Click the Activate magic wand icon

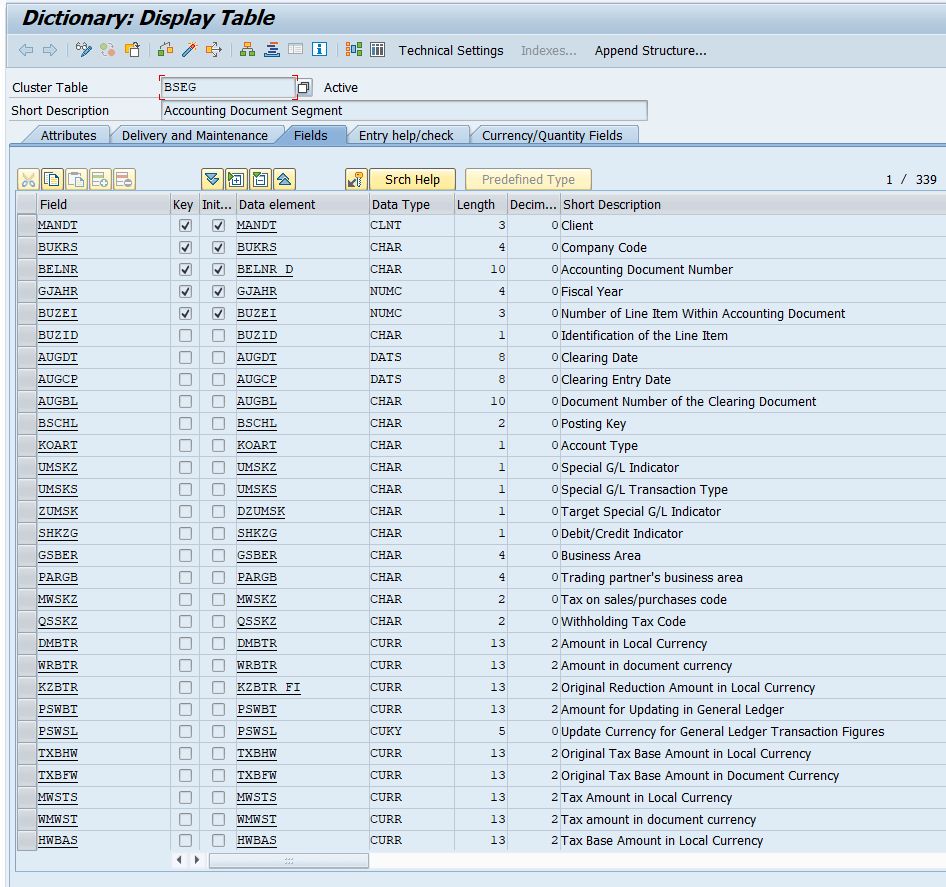coord(189,50)
